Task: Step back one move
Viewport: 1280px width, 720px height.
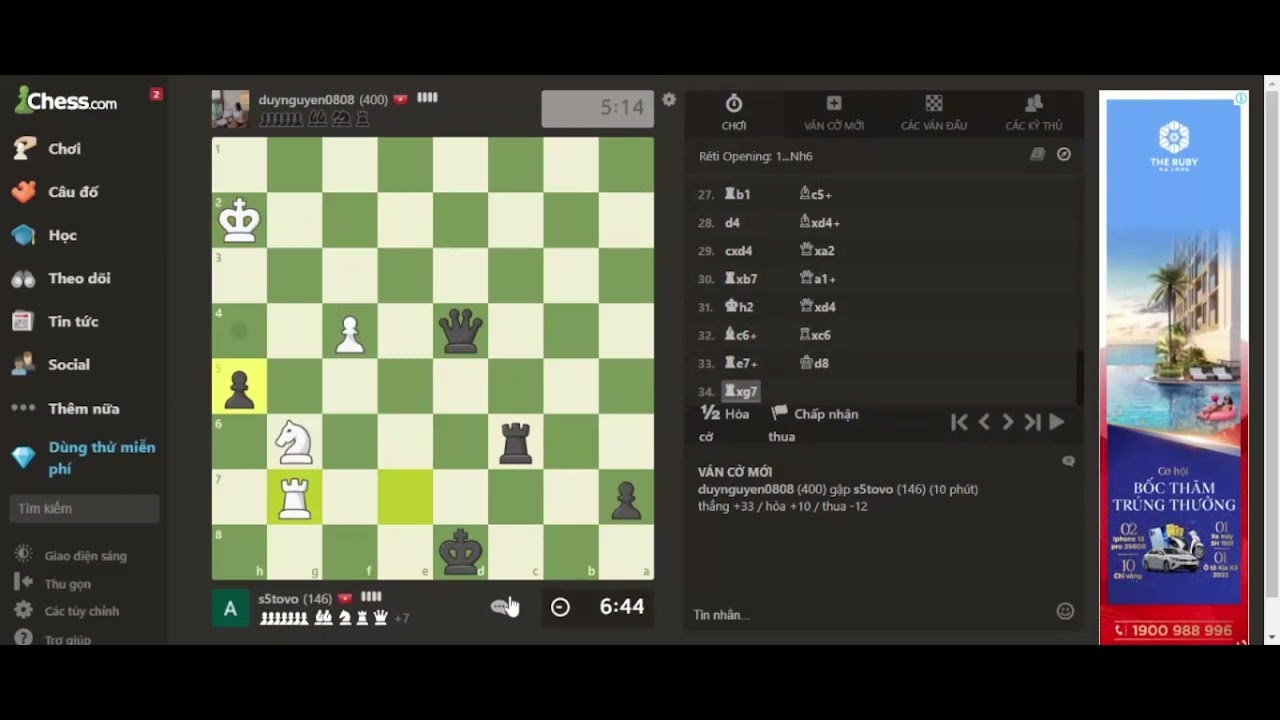Action: point(984,422)
